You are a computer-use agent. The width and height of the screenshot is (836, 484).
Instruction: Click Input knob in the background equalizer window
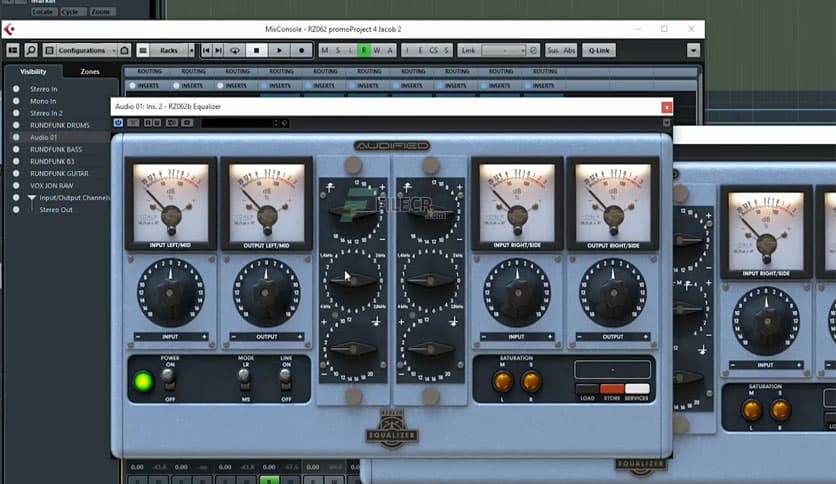(x=766, y=321)
